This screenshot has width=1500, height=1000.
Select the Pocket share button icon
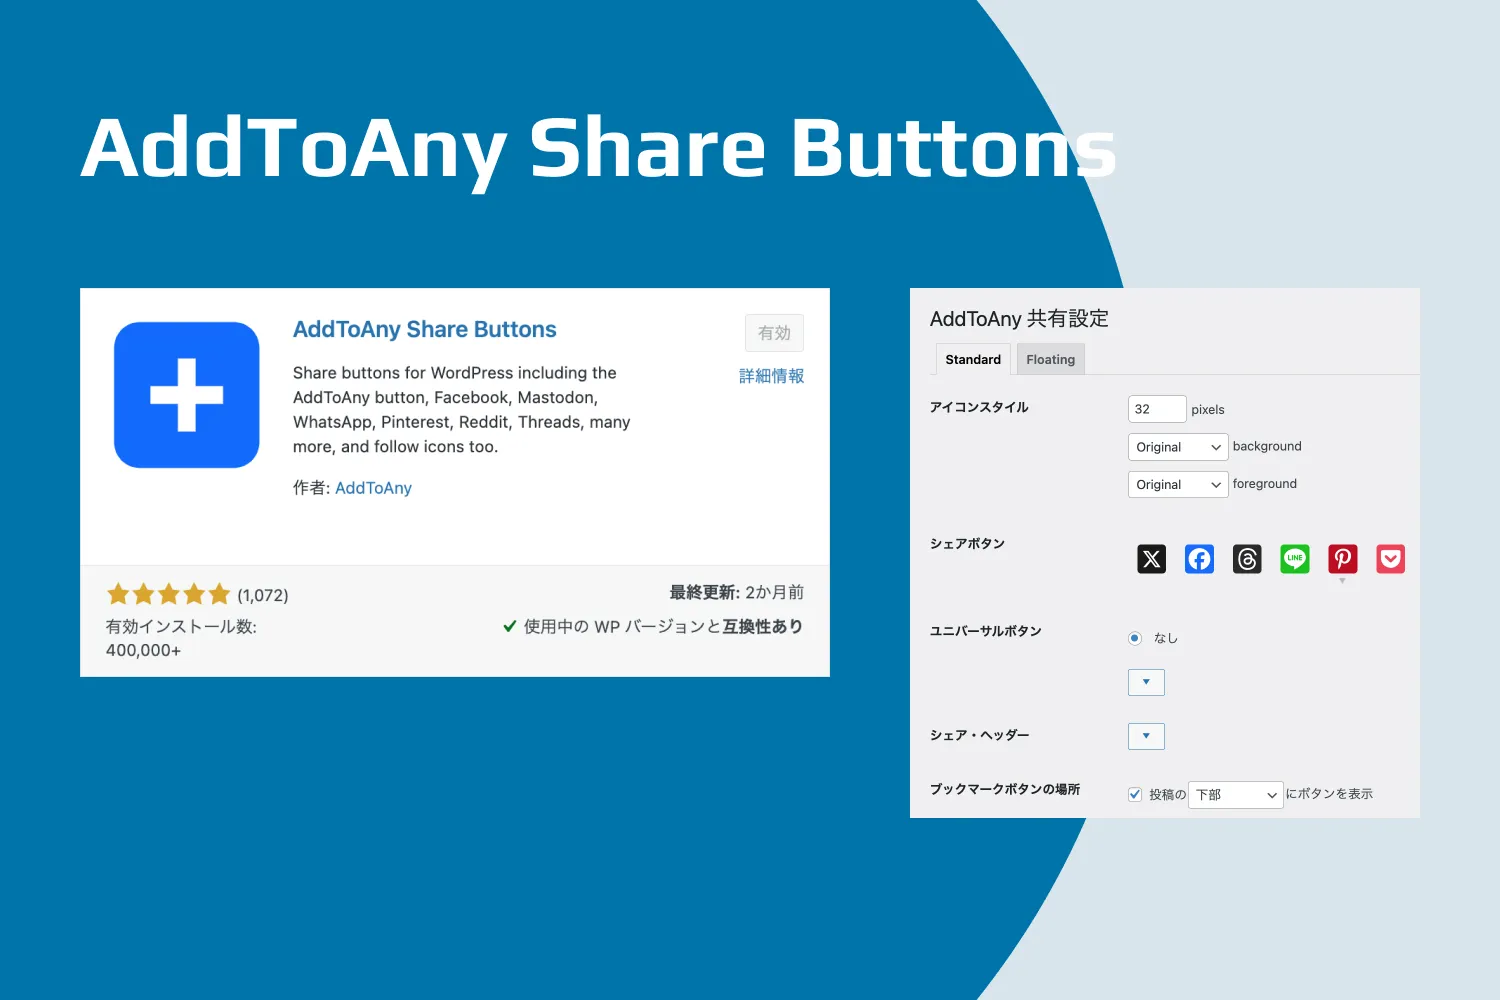pos(1390,559)
